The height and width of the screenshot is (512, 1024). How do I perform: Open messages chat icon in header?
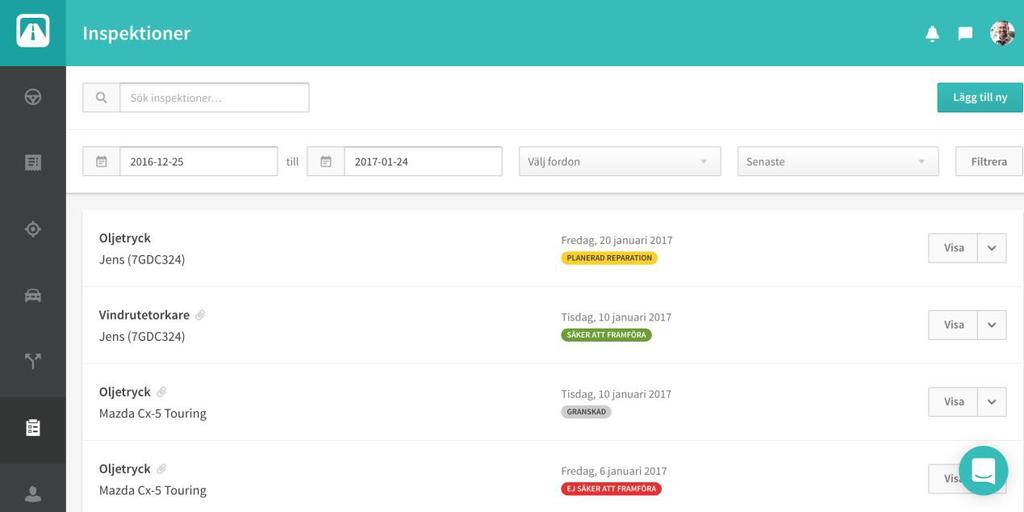point(965,33)
